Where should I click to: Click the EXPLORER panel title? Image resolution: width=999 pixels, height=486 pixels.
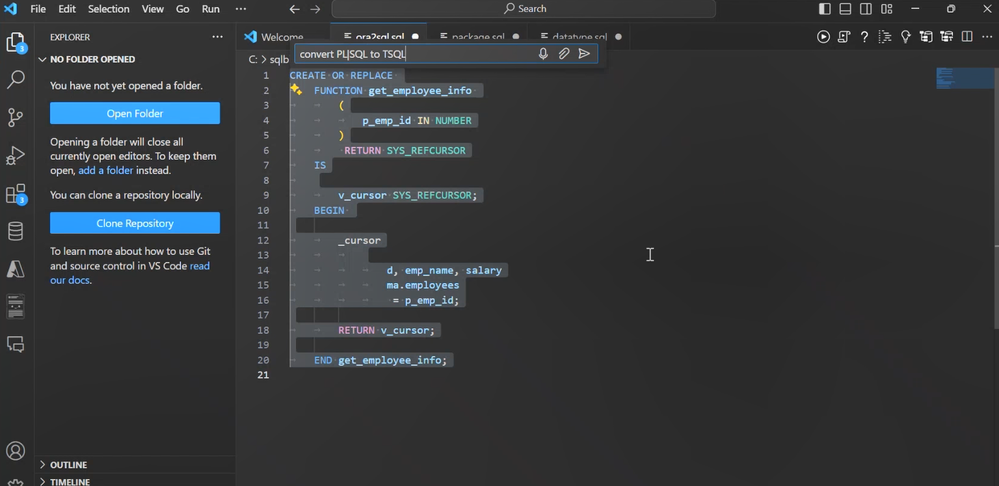[70, 37]
